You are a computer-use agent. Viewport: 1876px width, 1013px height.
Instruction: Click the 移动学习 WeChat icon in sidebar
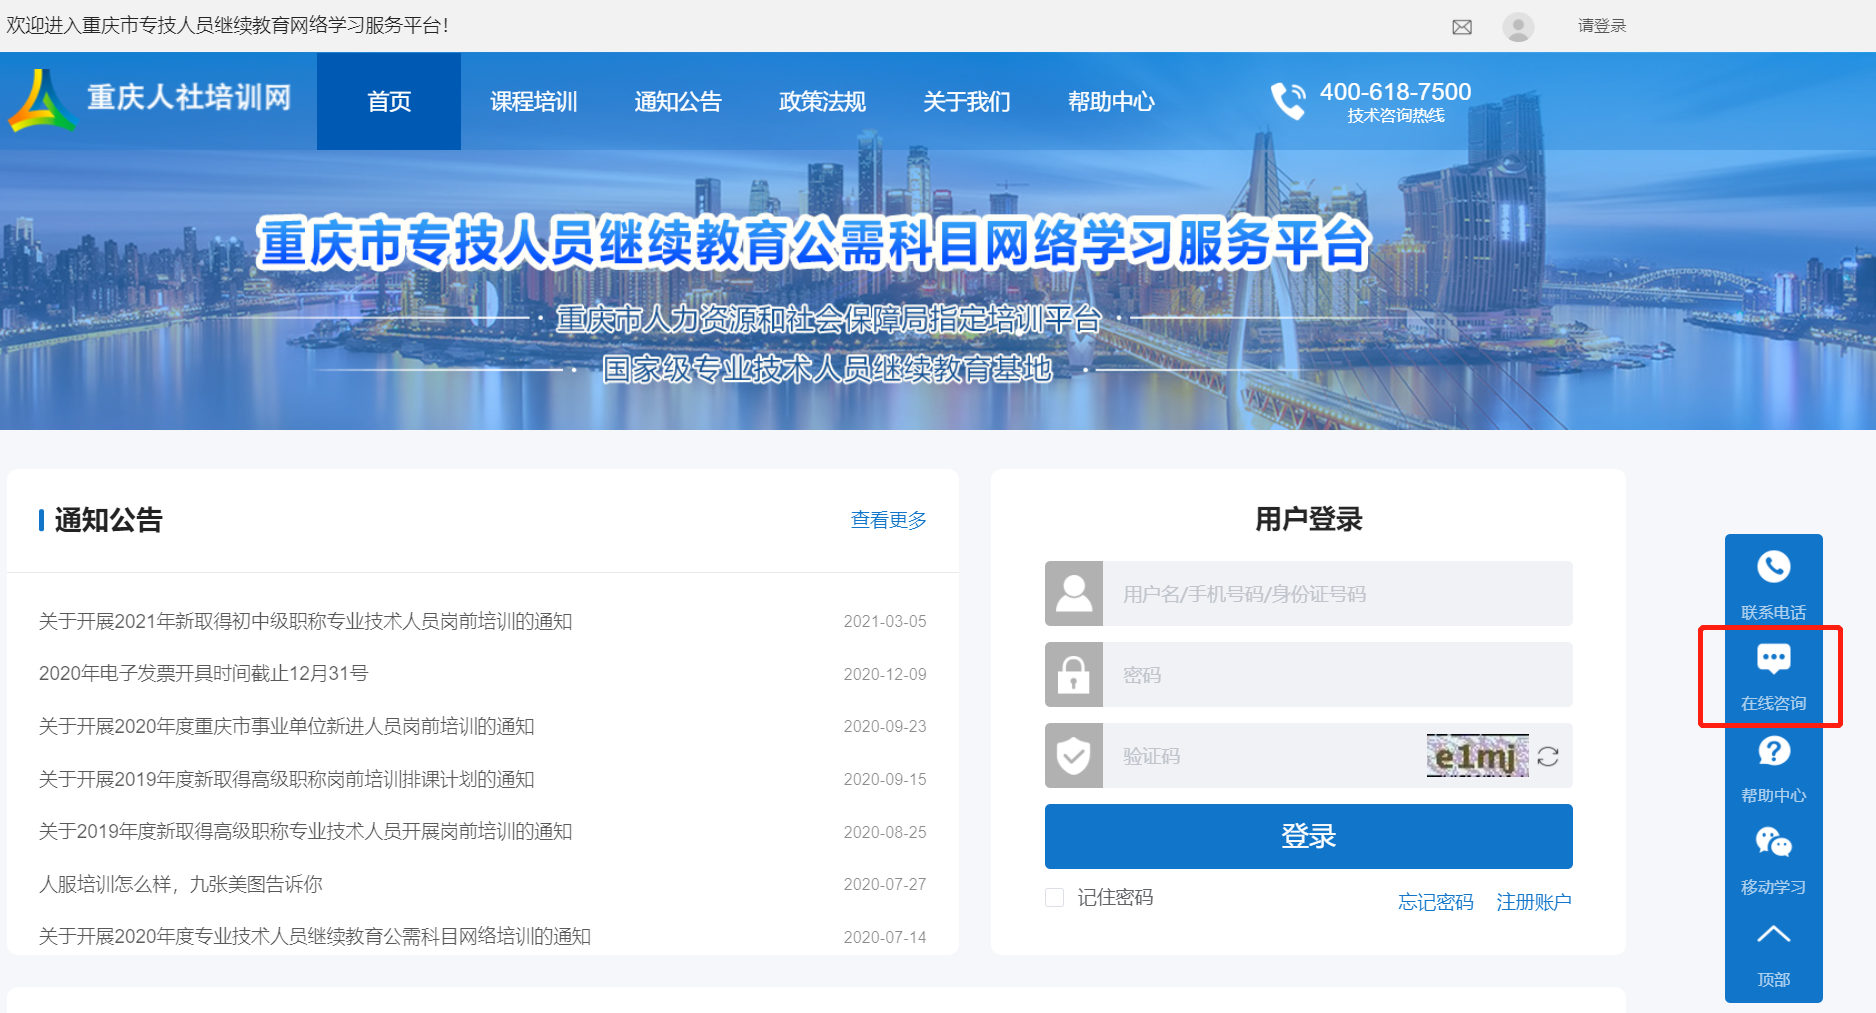coord(1774,843)
